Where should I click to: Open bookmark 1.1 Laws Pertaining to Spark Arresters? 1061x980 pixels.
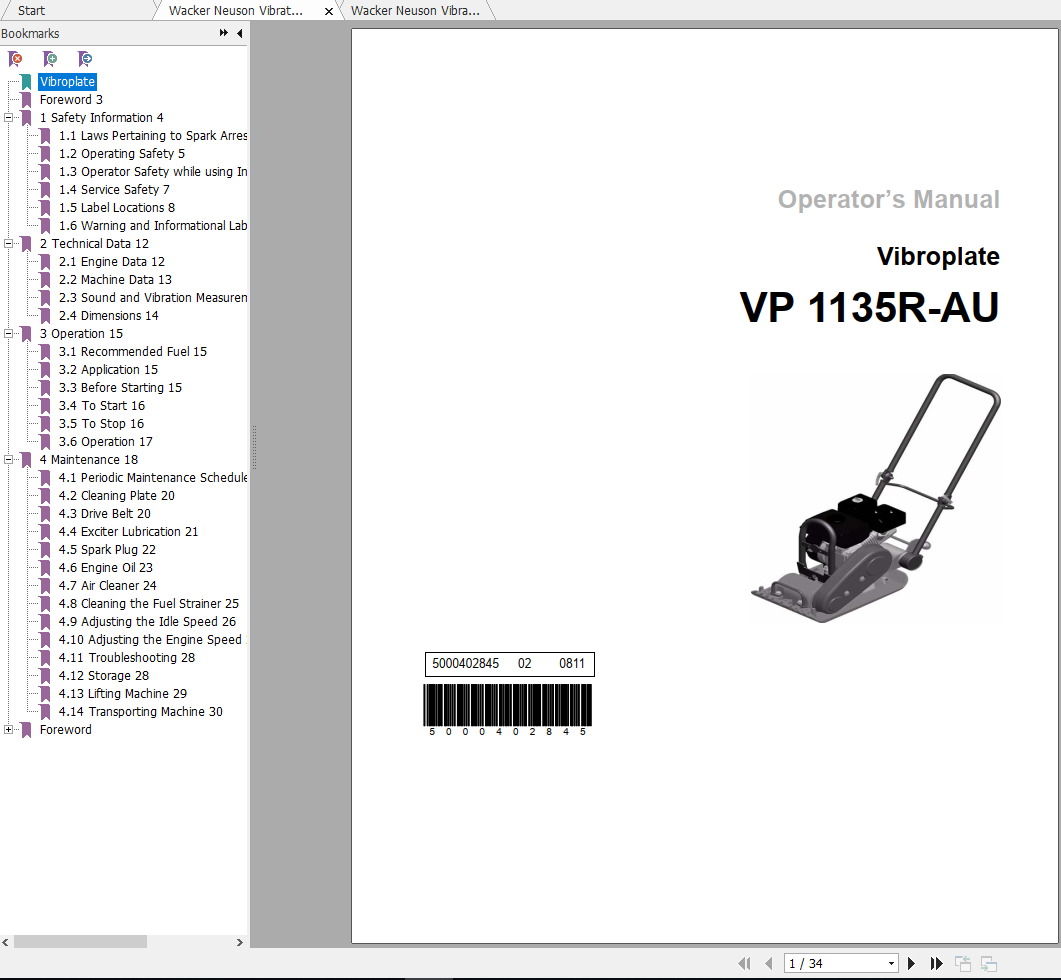153,135
